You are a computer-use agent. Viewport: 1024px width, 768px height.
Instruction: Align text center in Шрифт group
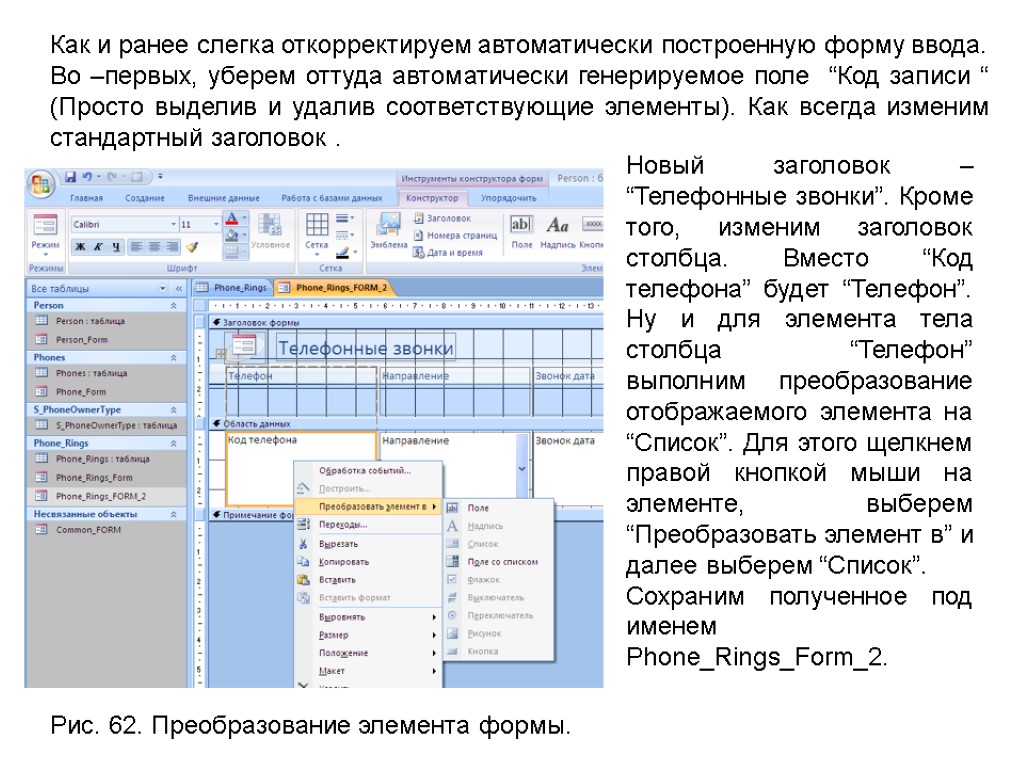tap(154, 247)
